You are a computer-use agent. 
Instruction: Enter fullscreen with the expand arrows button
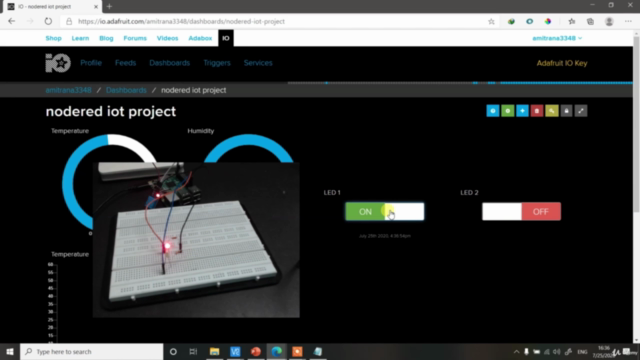[x=581, y=111]
